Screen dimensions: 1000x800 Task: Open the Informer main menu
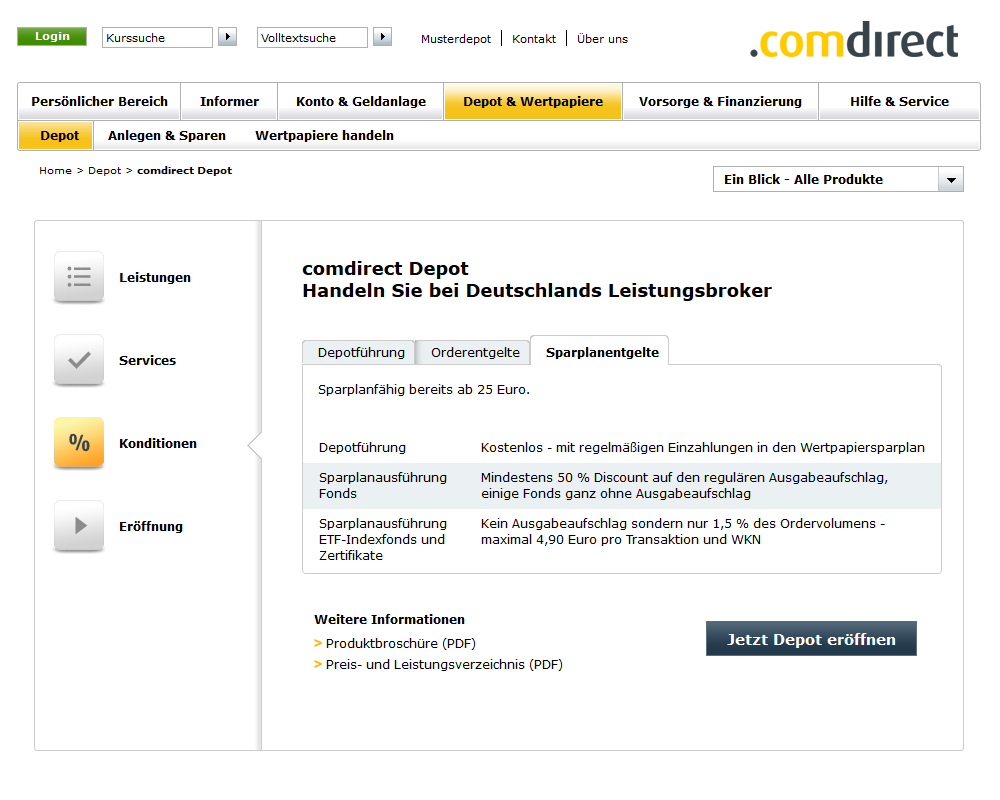230,101
